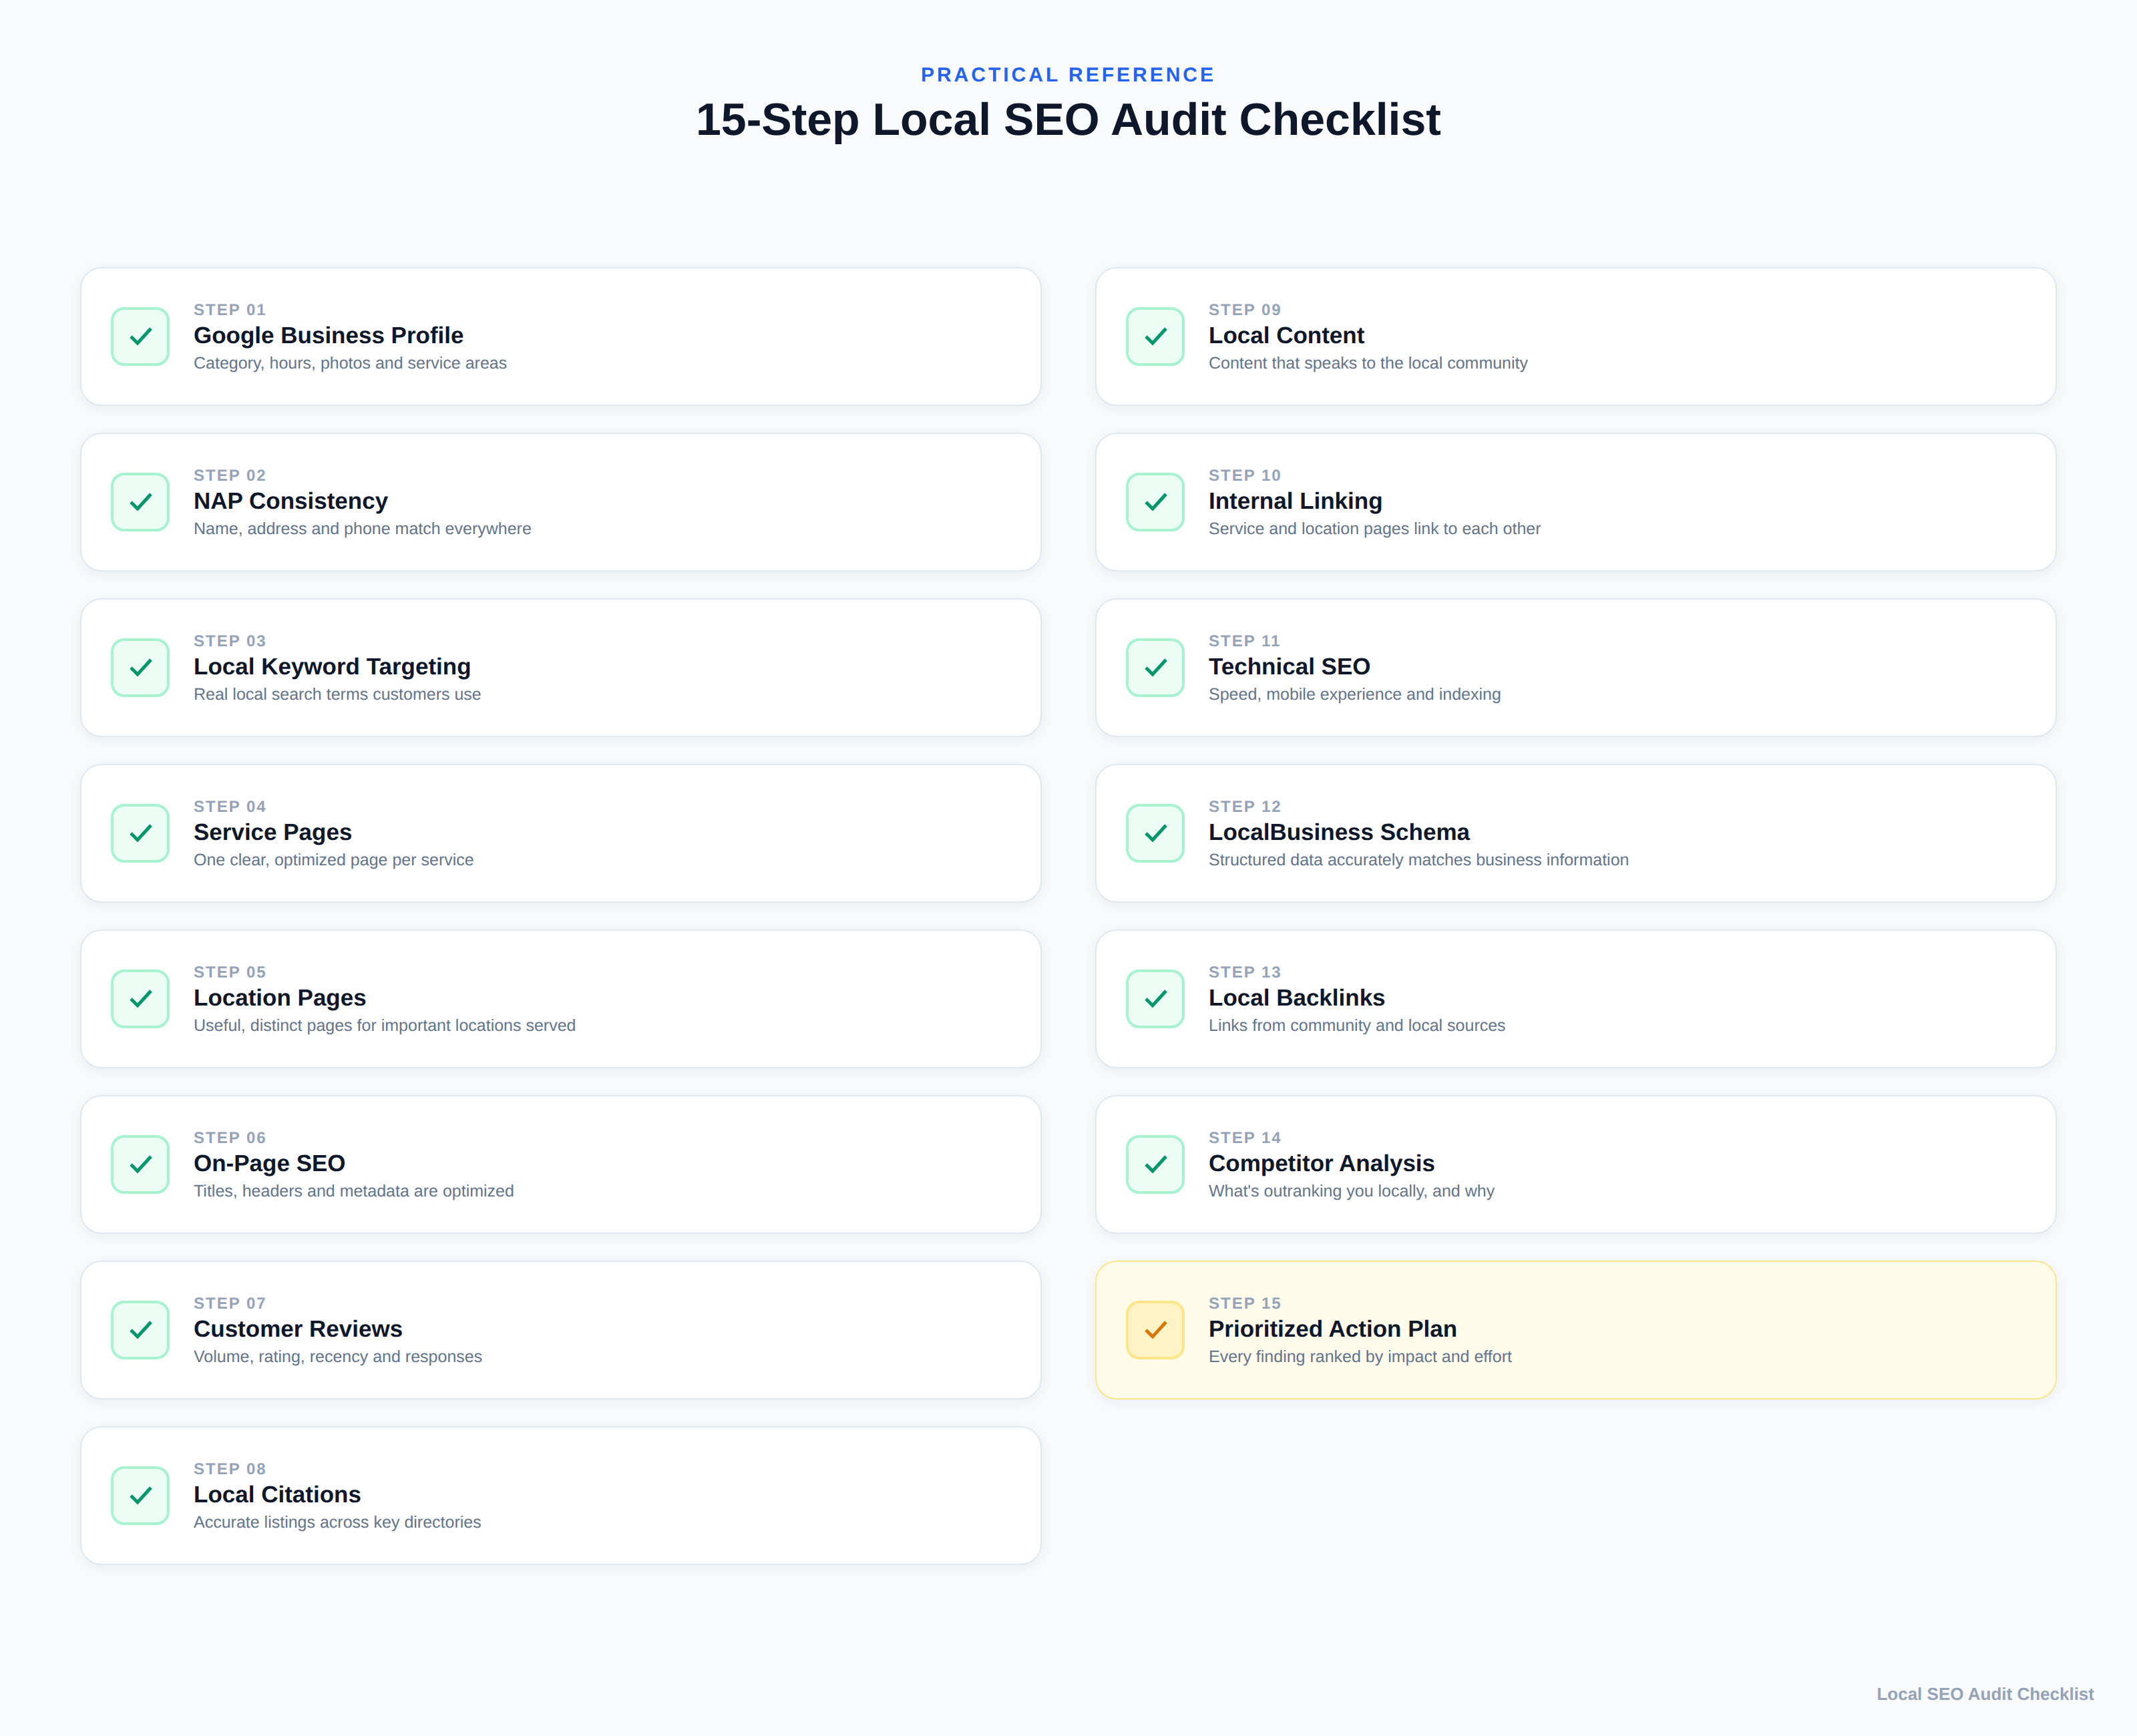Click the Local Content checkmark icon
Viewport: 2137px width, 1736px height.
pyautogui.click(x=1155, y=336)
